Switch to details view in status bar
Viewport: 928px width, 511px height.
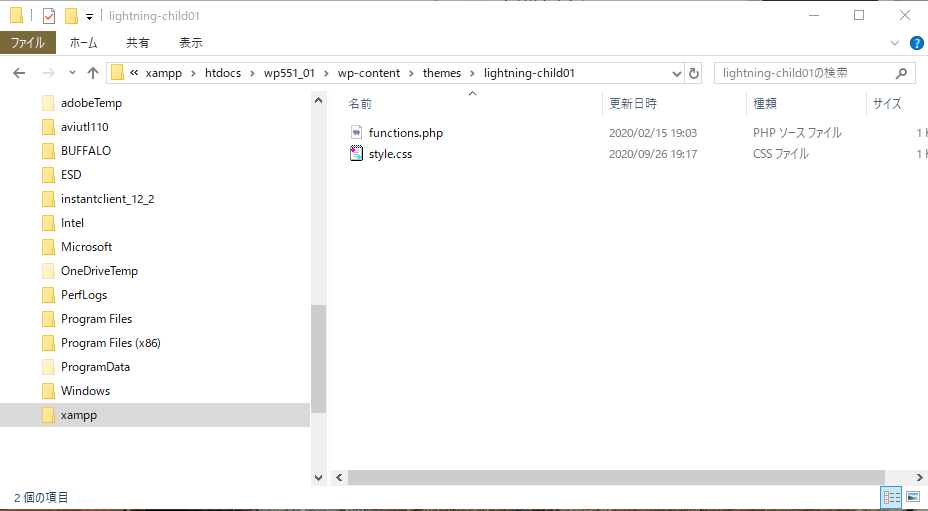tap(892, 497)
